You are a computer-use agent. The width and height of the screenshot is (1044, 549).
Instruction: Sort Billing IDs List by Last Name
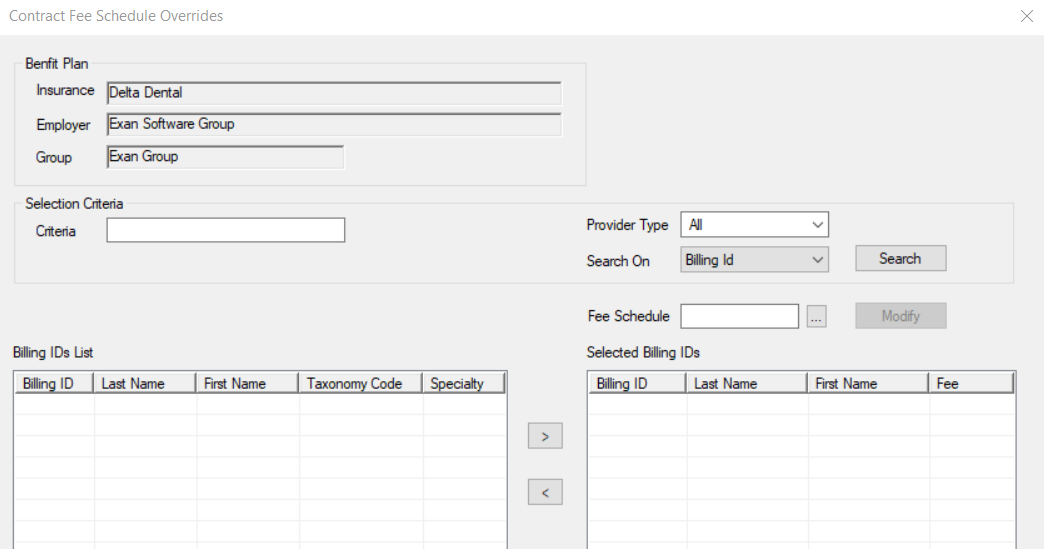point(145,384)
